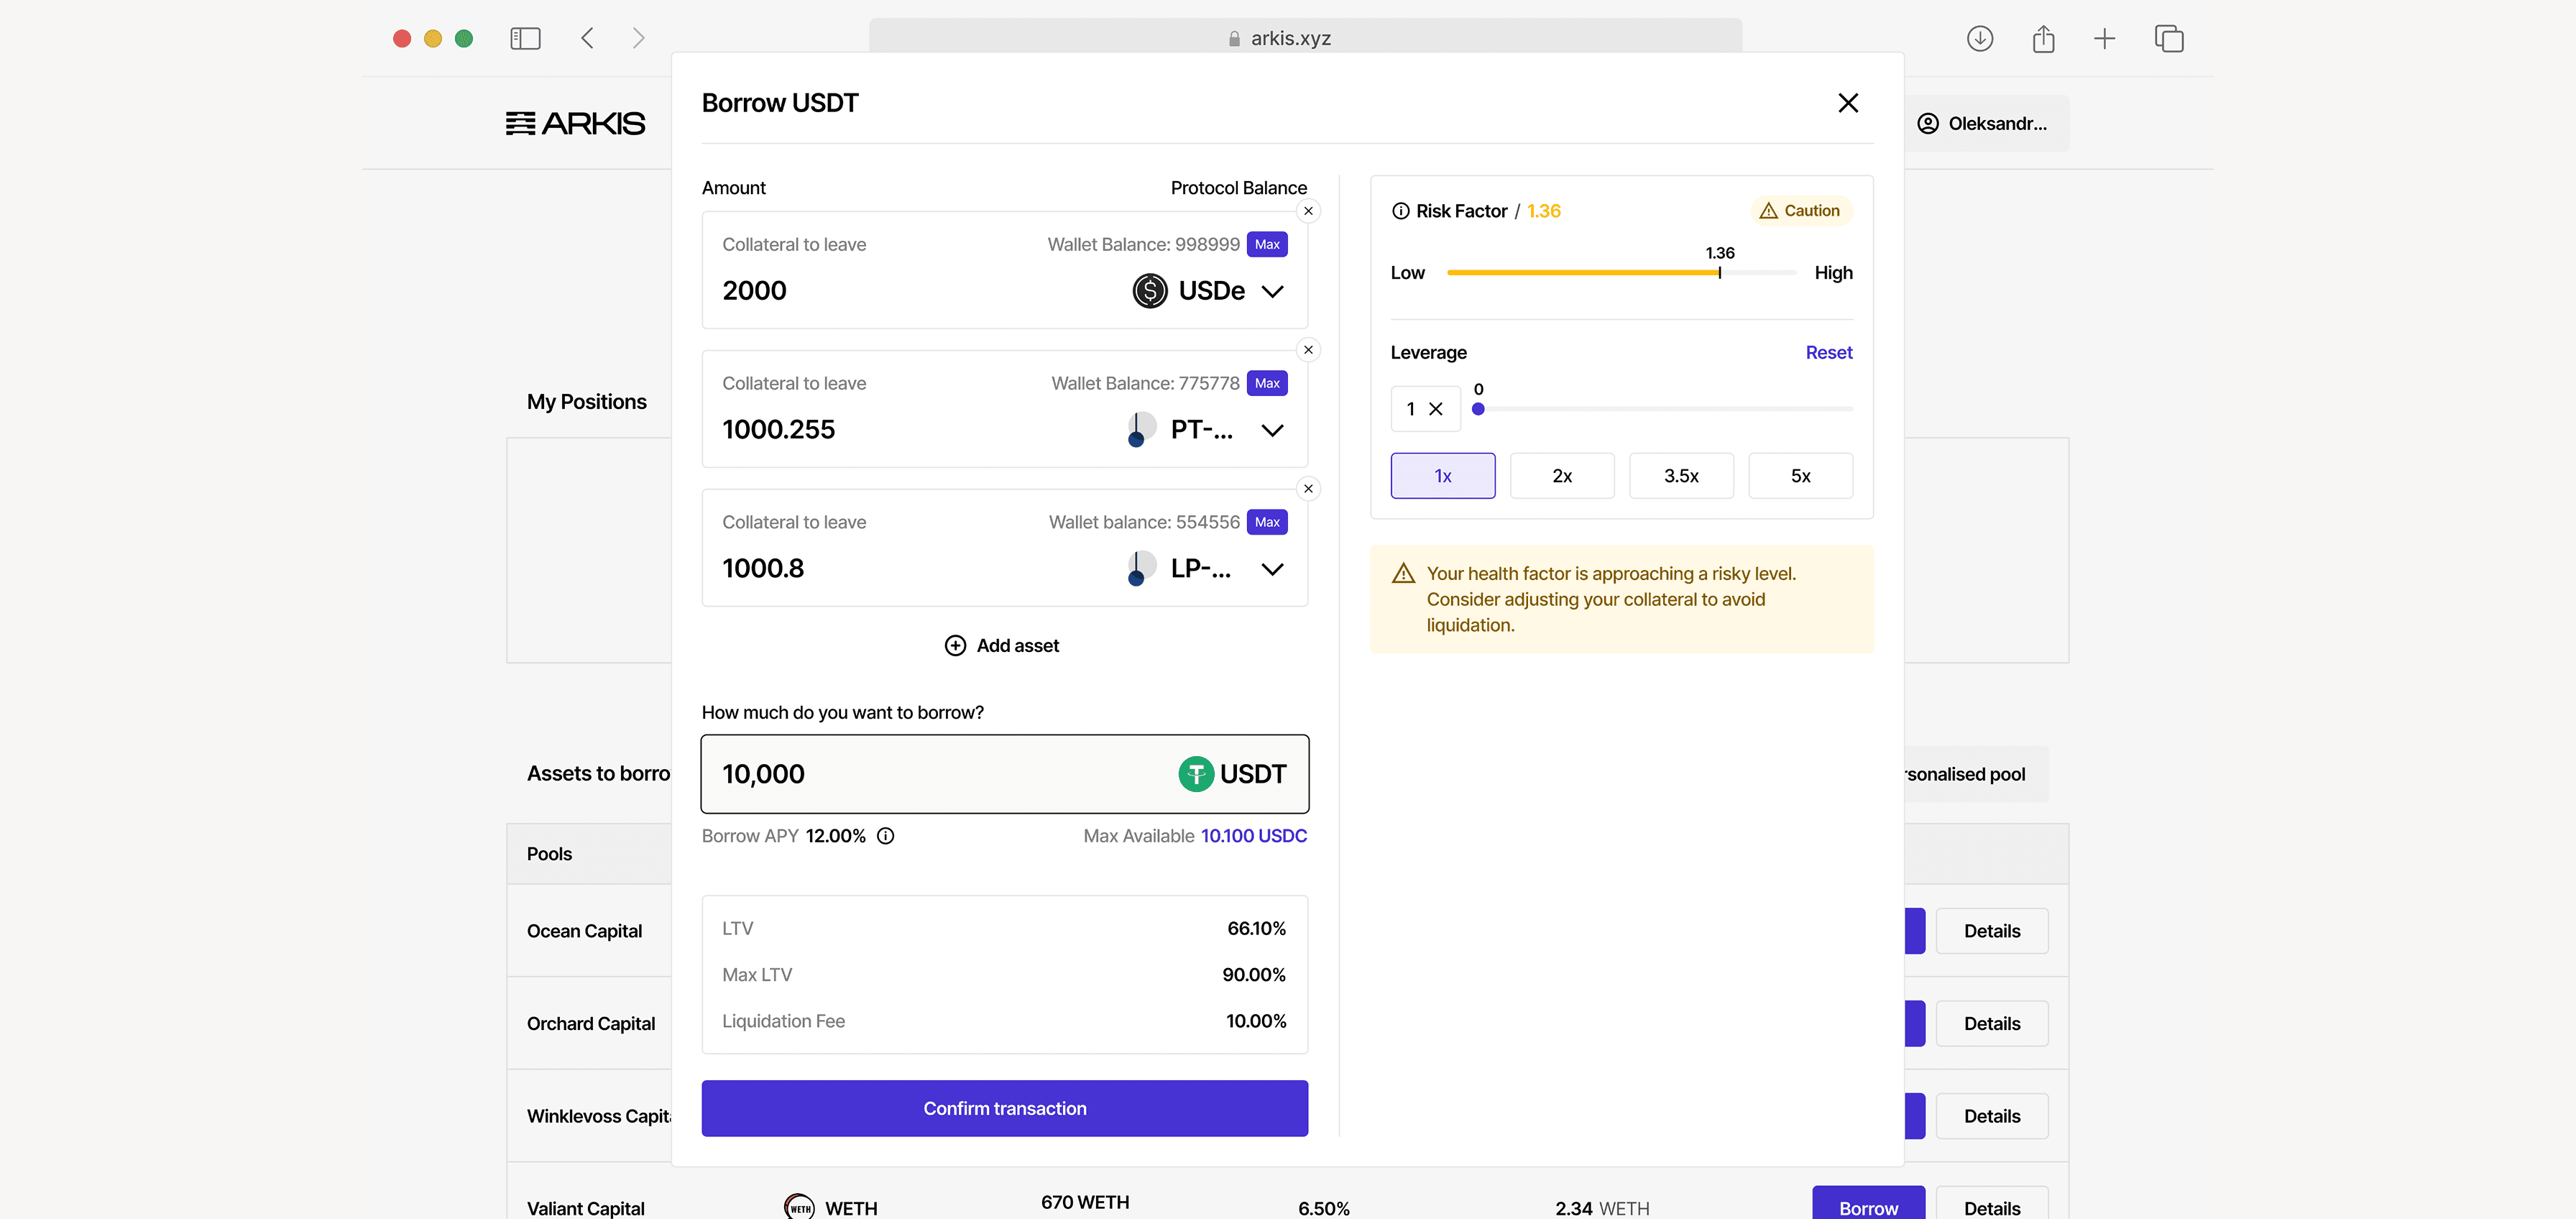
Task: Open browser downloads
Action: click(x=1980, y=38)
